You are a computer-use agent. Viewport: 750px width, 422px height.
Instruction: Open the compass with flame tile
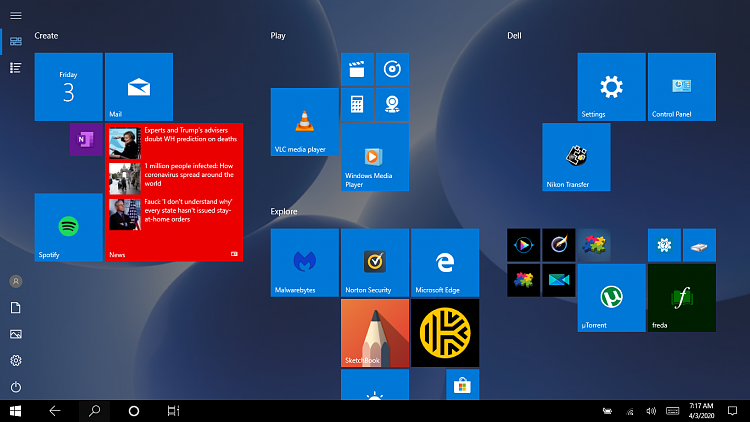(559, 245)
